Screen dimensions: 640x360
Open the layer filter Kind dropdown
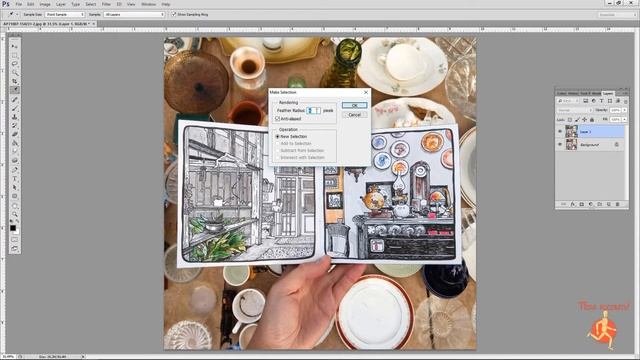coord(568,101)
